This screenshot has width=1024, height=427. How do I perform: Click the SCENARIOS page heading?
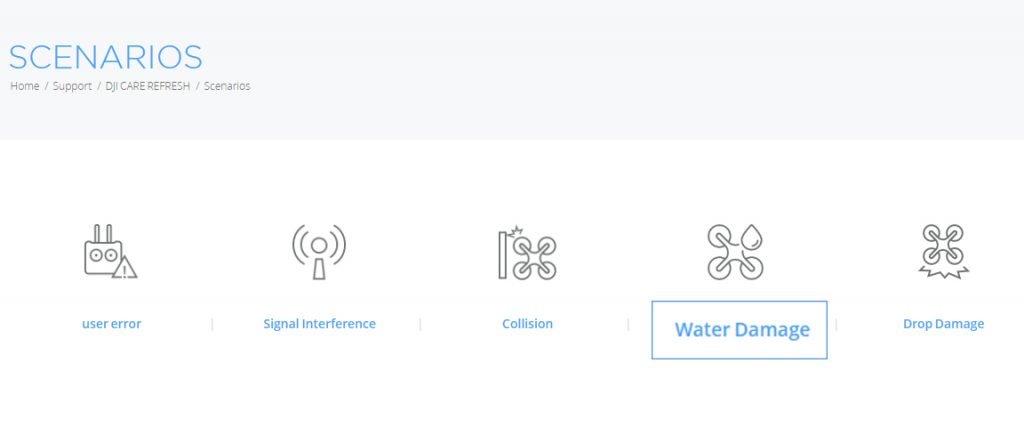coord(106,57)
